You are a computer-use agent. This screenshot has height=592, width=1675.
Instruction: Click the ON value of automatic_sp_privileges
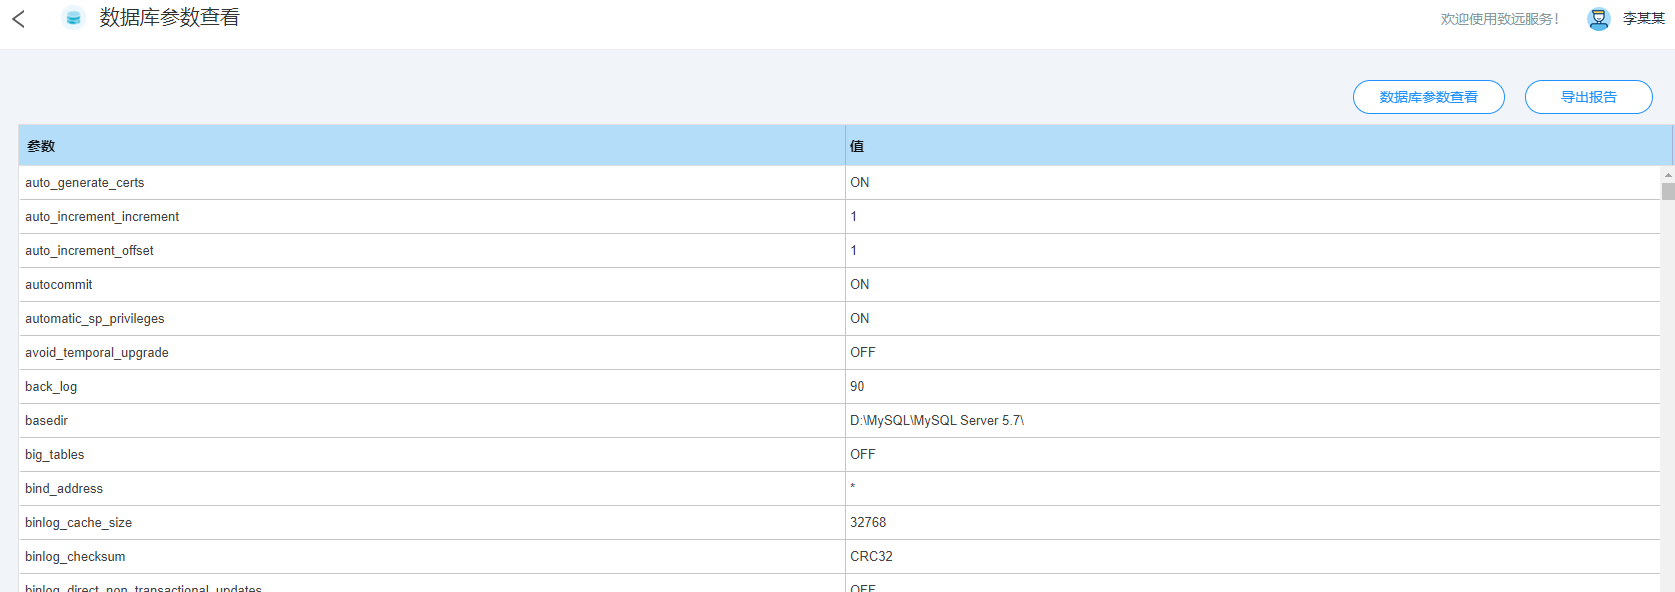tap(859, 319)
